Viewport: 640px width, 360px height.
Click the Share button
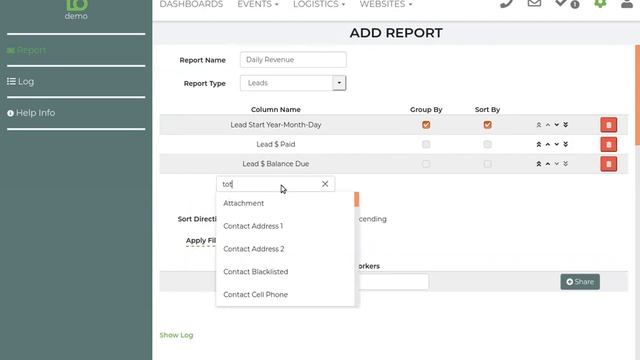(x=580, y=282)
